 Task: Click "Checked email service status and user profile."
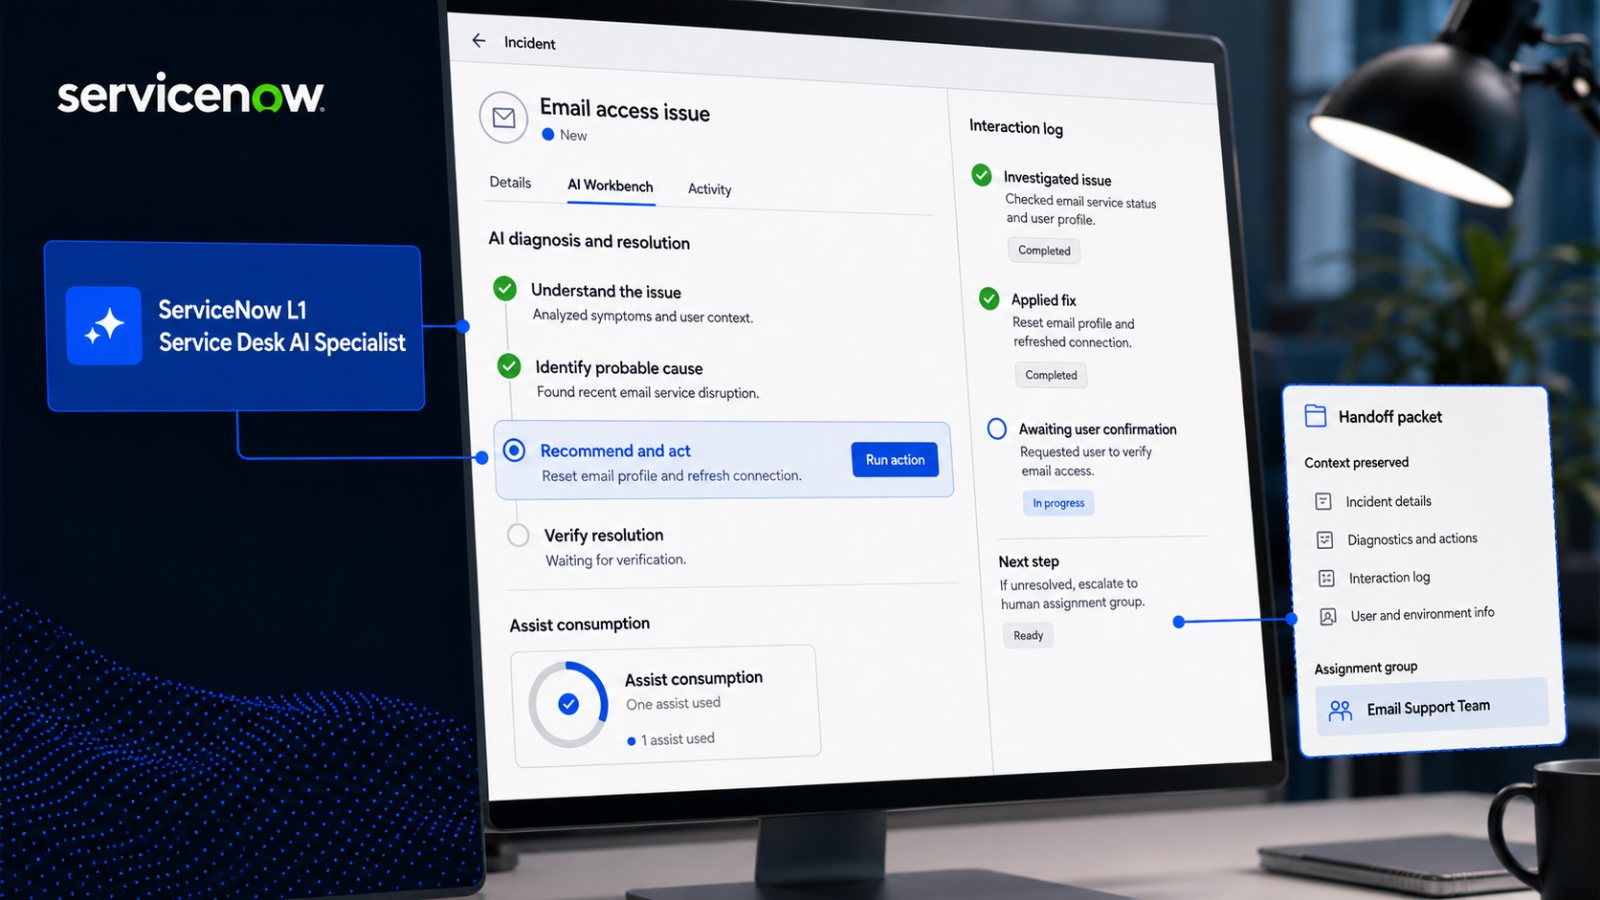pos(1080,210)
